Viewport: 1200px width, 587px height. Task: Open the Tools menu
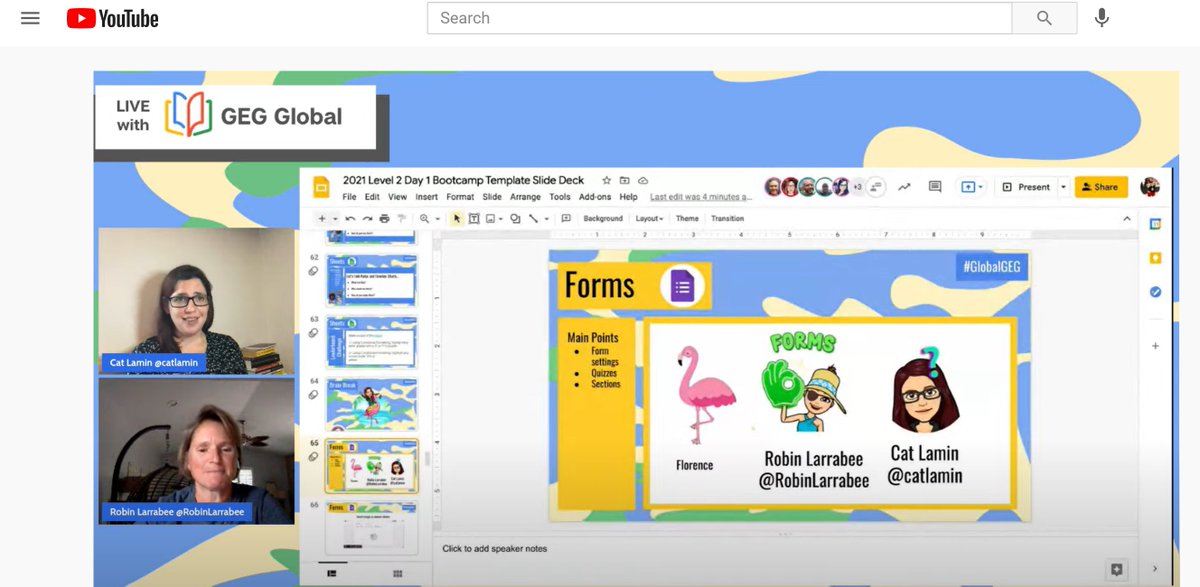560,197
